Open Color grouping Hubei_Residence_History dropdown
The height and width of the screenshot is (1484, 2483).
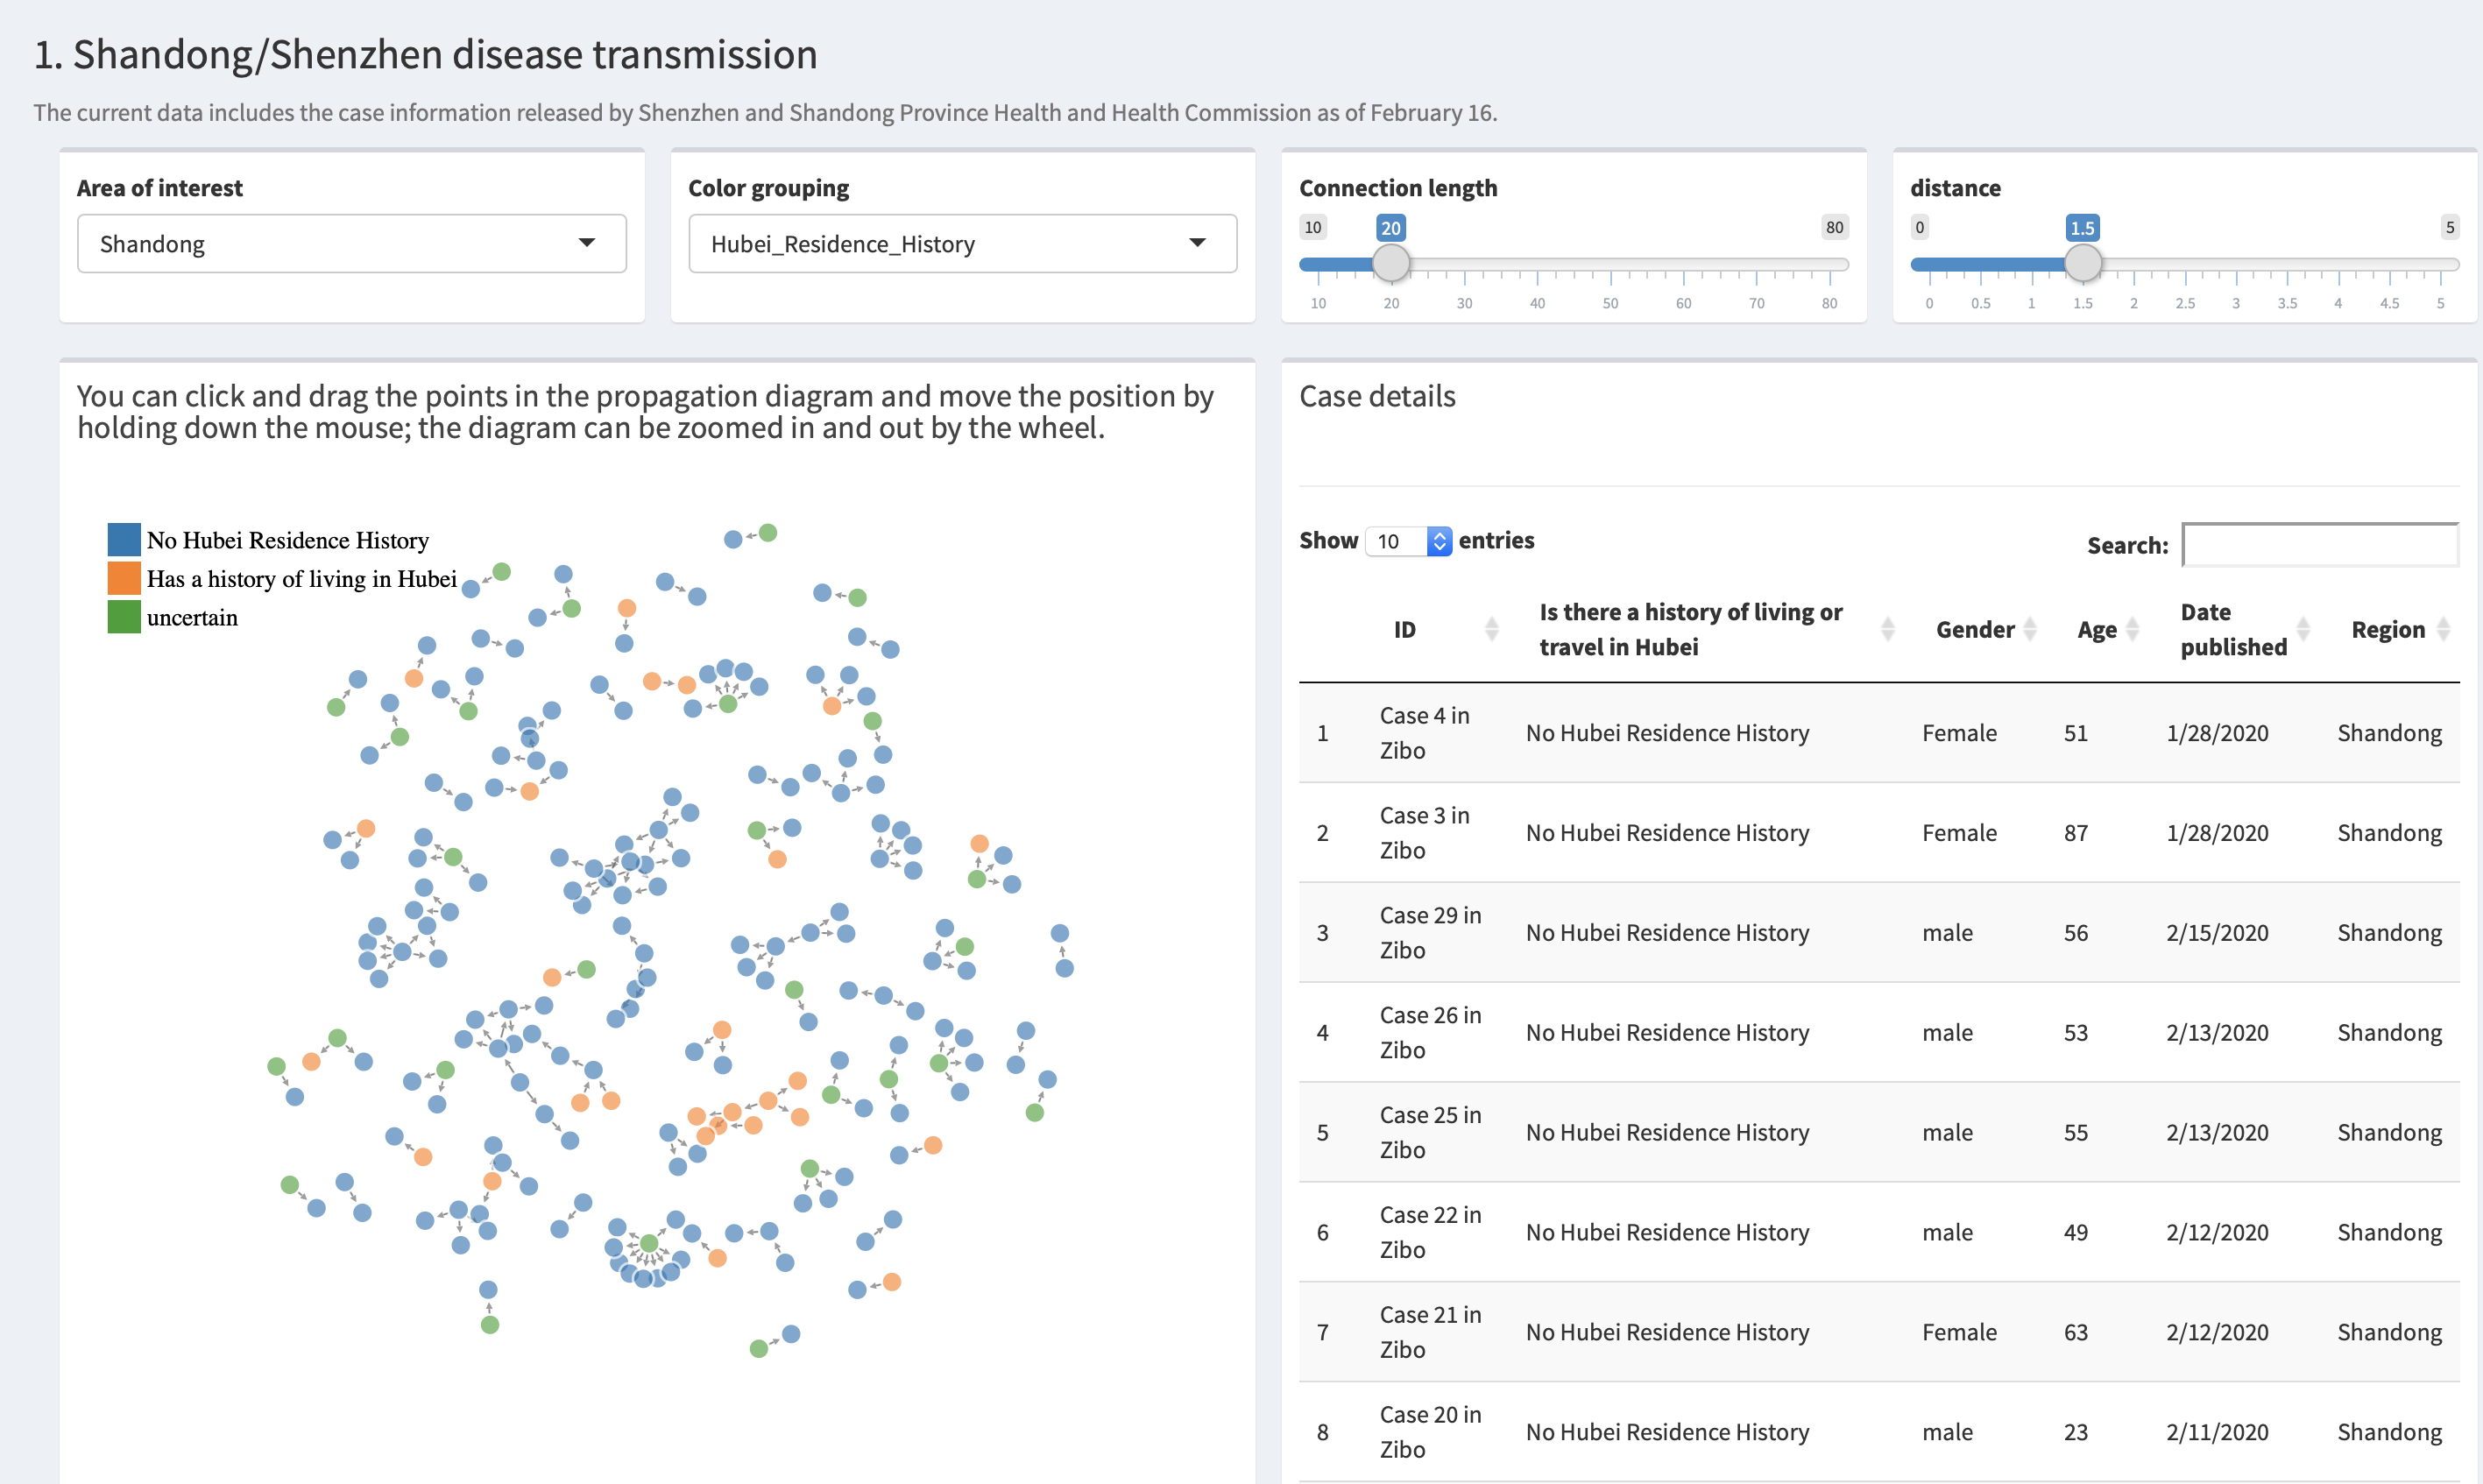[x=962, y=243]
